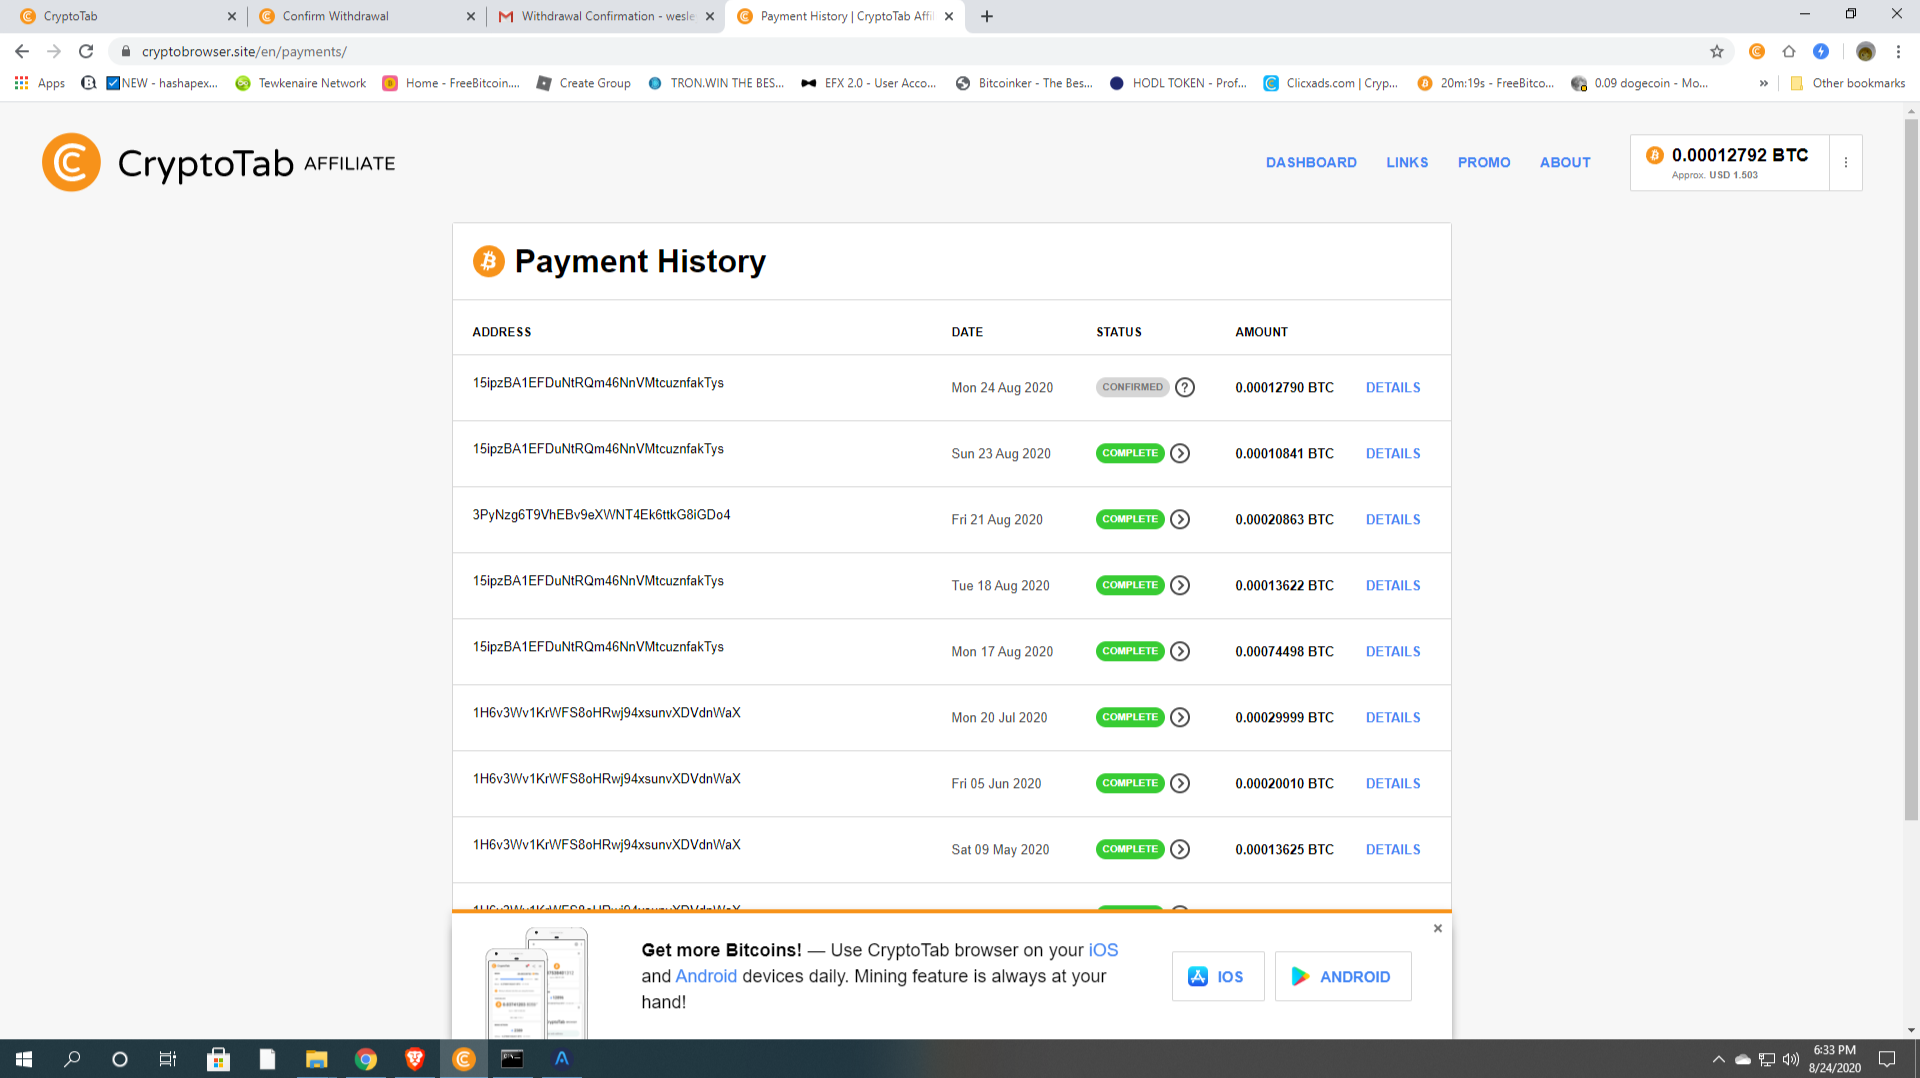Viewport: 1920px width, 1078px height.
Task: Click the CONFIRMED status badge
Action: tap(1132, 387)
